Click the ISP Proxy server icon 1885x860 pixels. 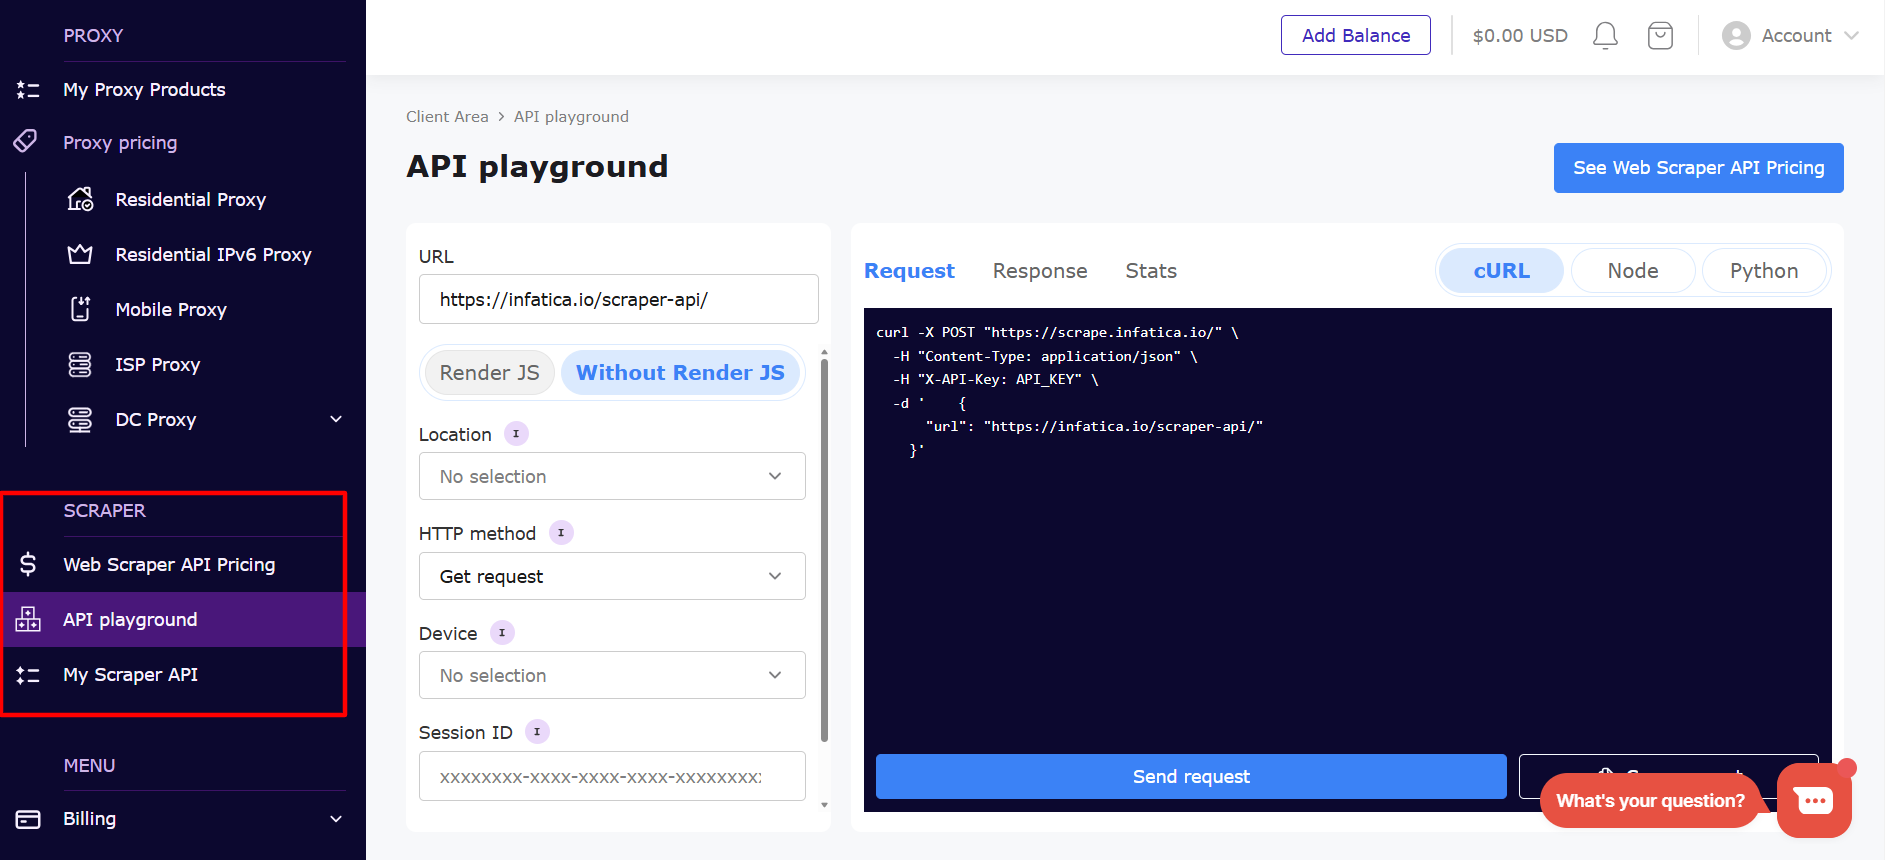(x=80, y=364)
